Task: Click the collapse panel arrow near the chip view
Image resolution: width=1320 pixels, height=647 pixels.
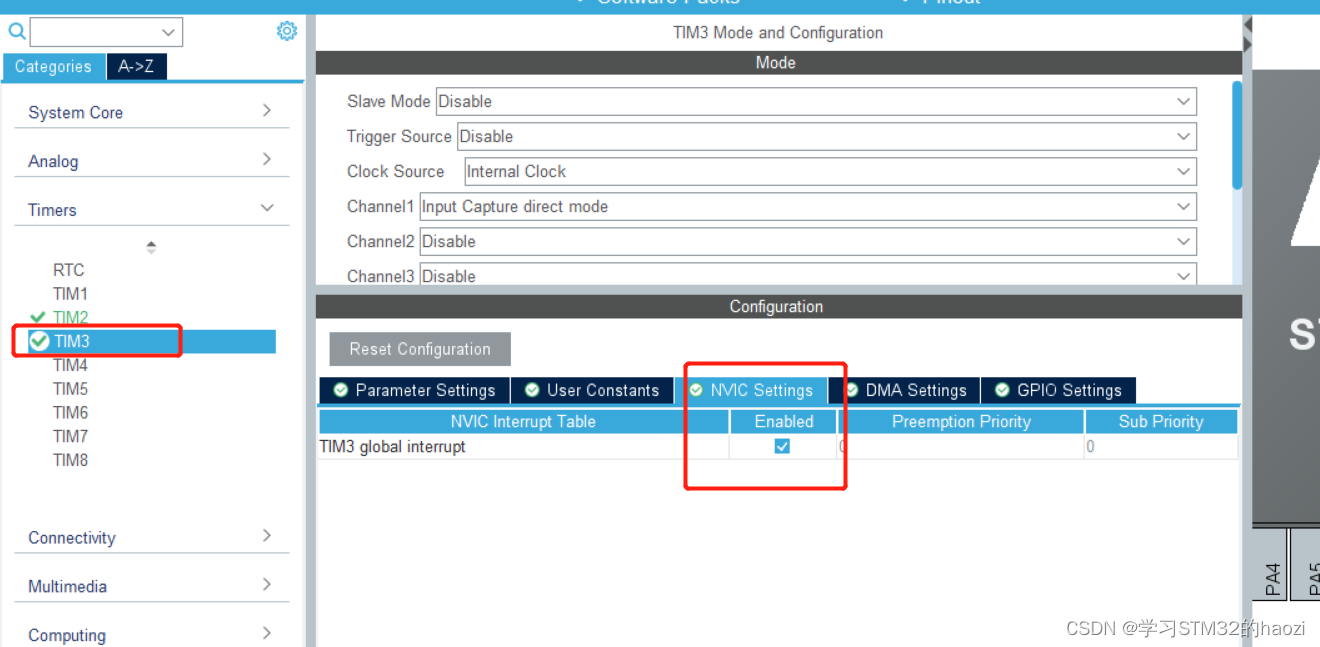Action: (1247, 33)
